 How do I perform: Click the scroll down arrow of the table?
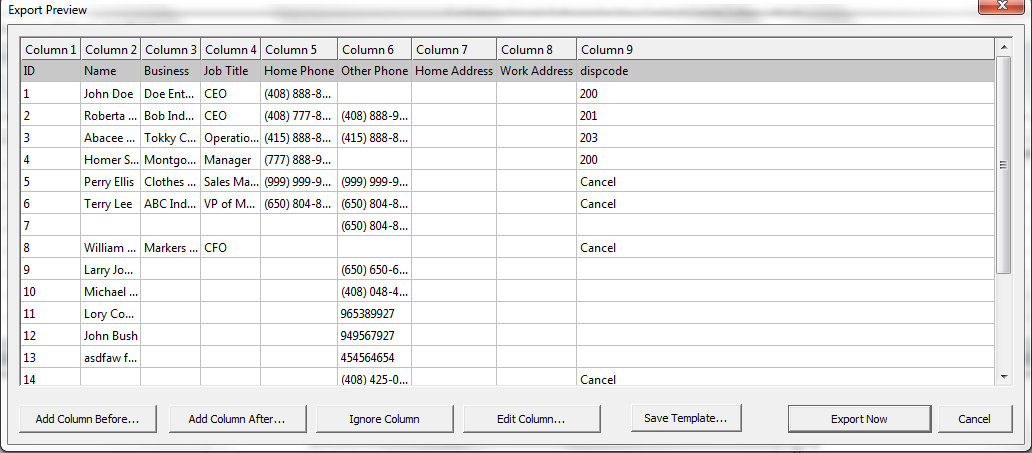point(1003,376)
